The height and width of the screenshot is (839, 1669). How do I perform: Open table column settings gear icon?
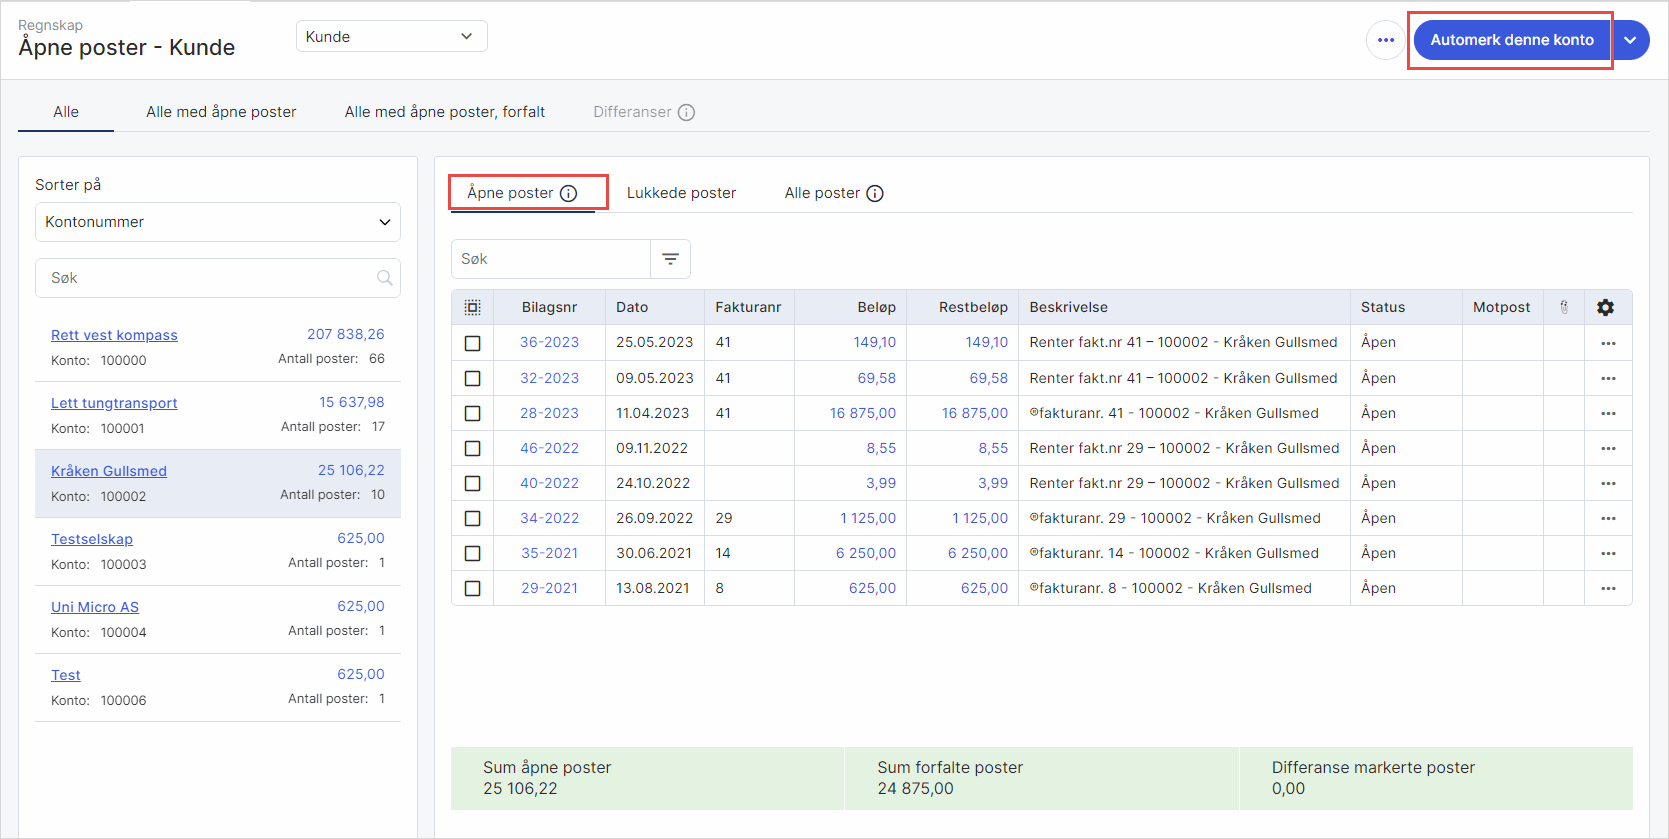tap(1605, 308)
